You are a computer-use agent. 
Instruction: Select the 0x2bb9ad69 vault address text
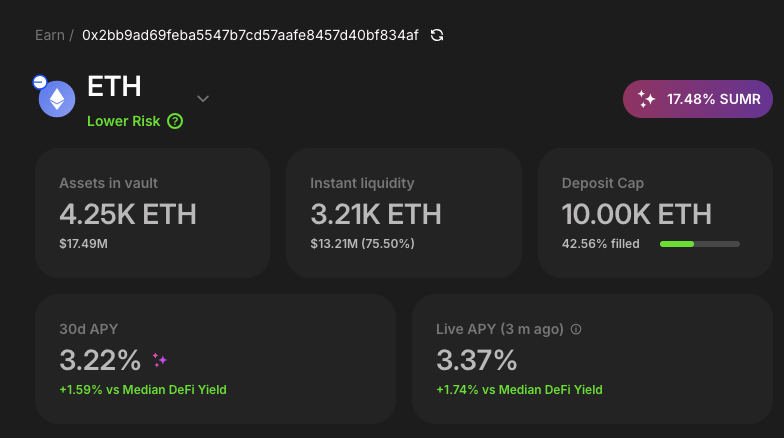[x=250, y=35]
